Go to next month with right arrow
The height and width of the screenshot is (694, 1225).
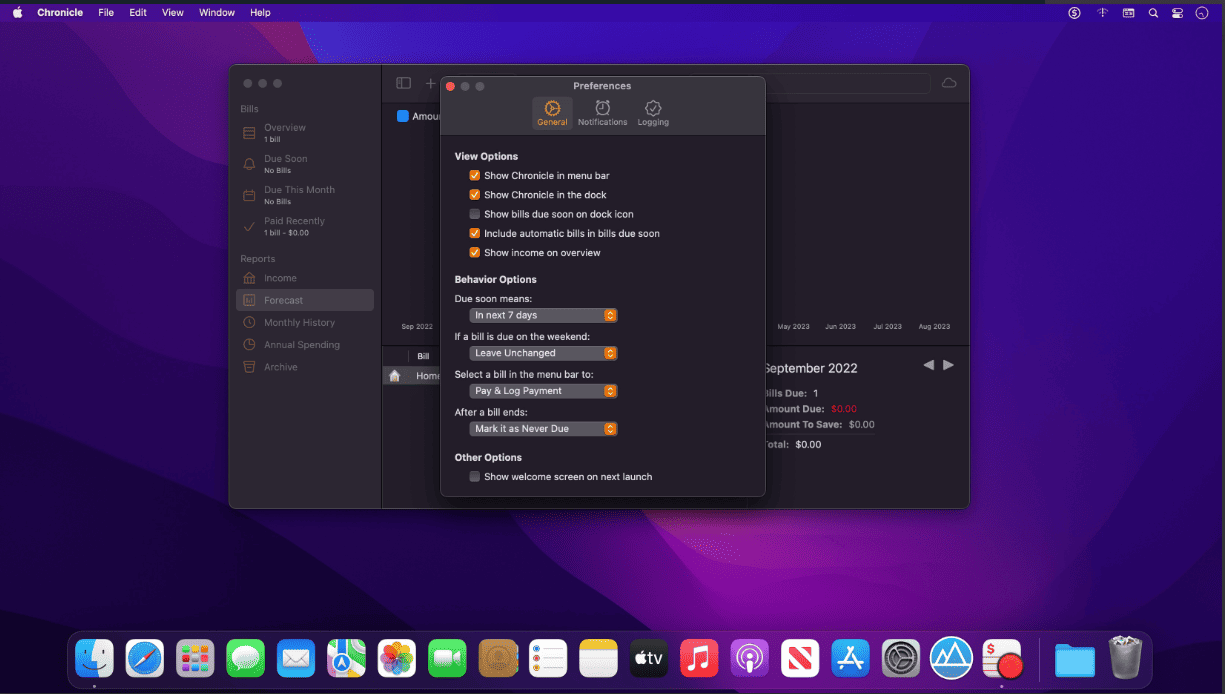pos(948,365)
